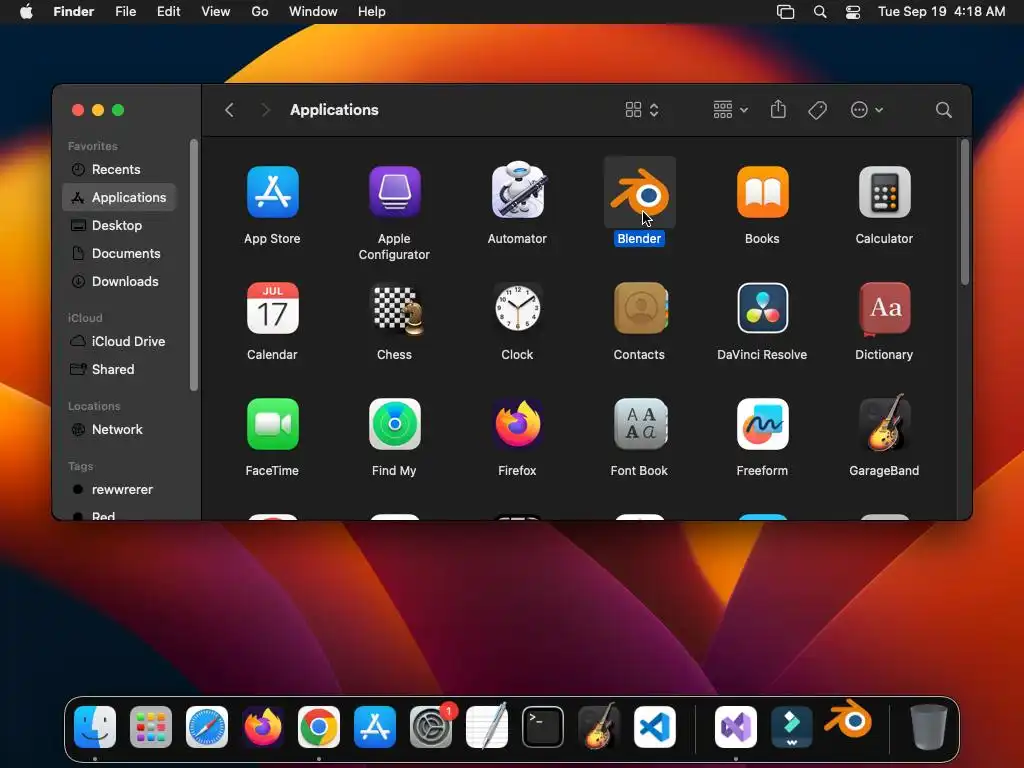This screenshot has height=768, width=1024.
Task: Open the icon view switcher dropdown
Action: click(x=642, y=110)
